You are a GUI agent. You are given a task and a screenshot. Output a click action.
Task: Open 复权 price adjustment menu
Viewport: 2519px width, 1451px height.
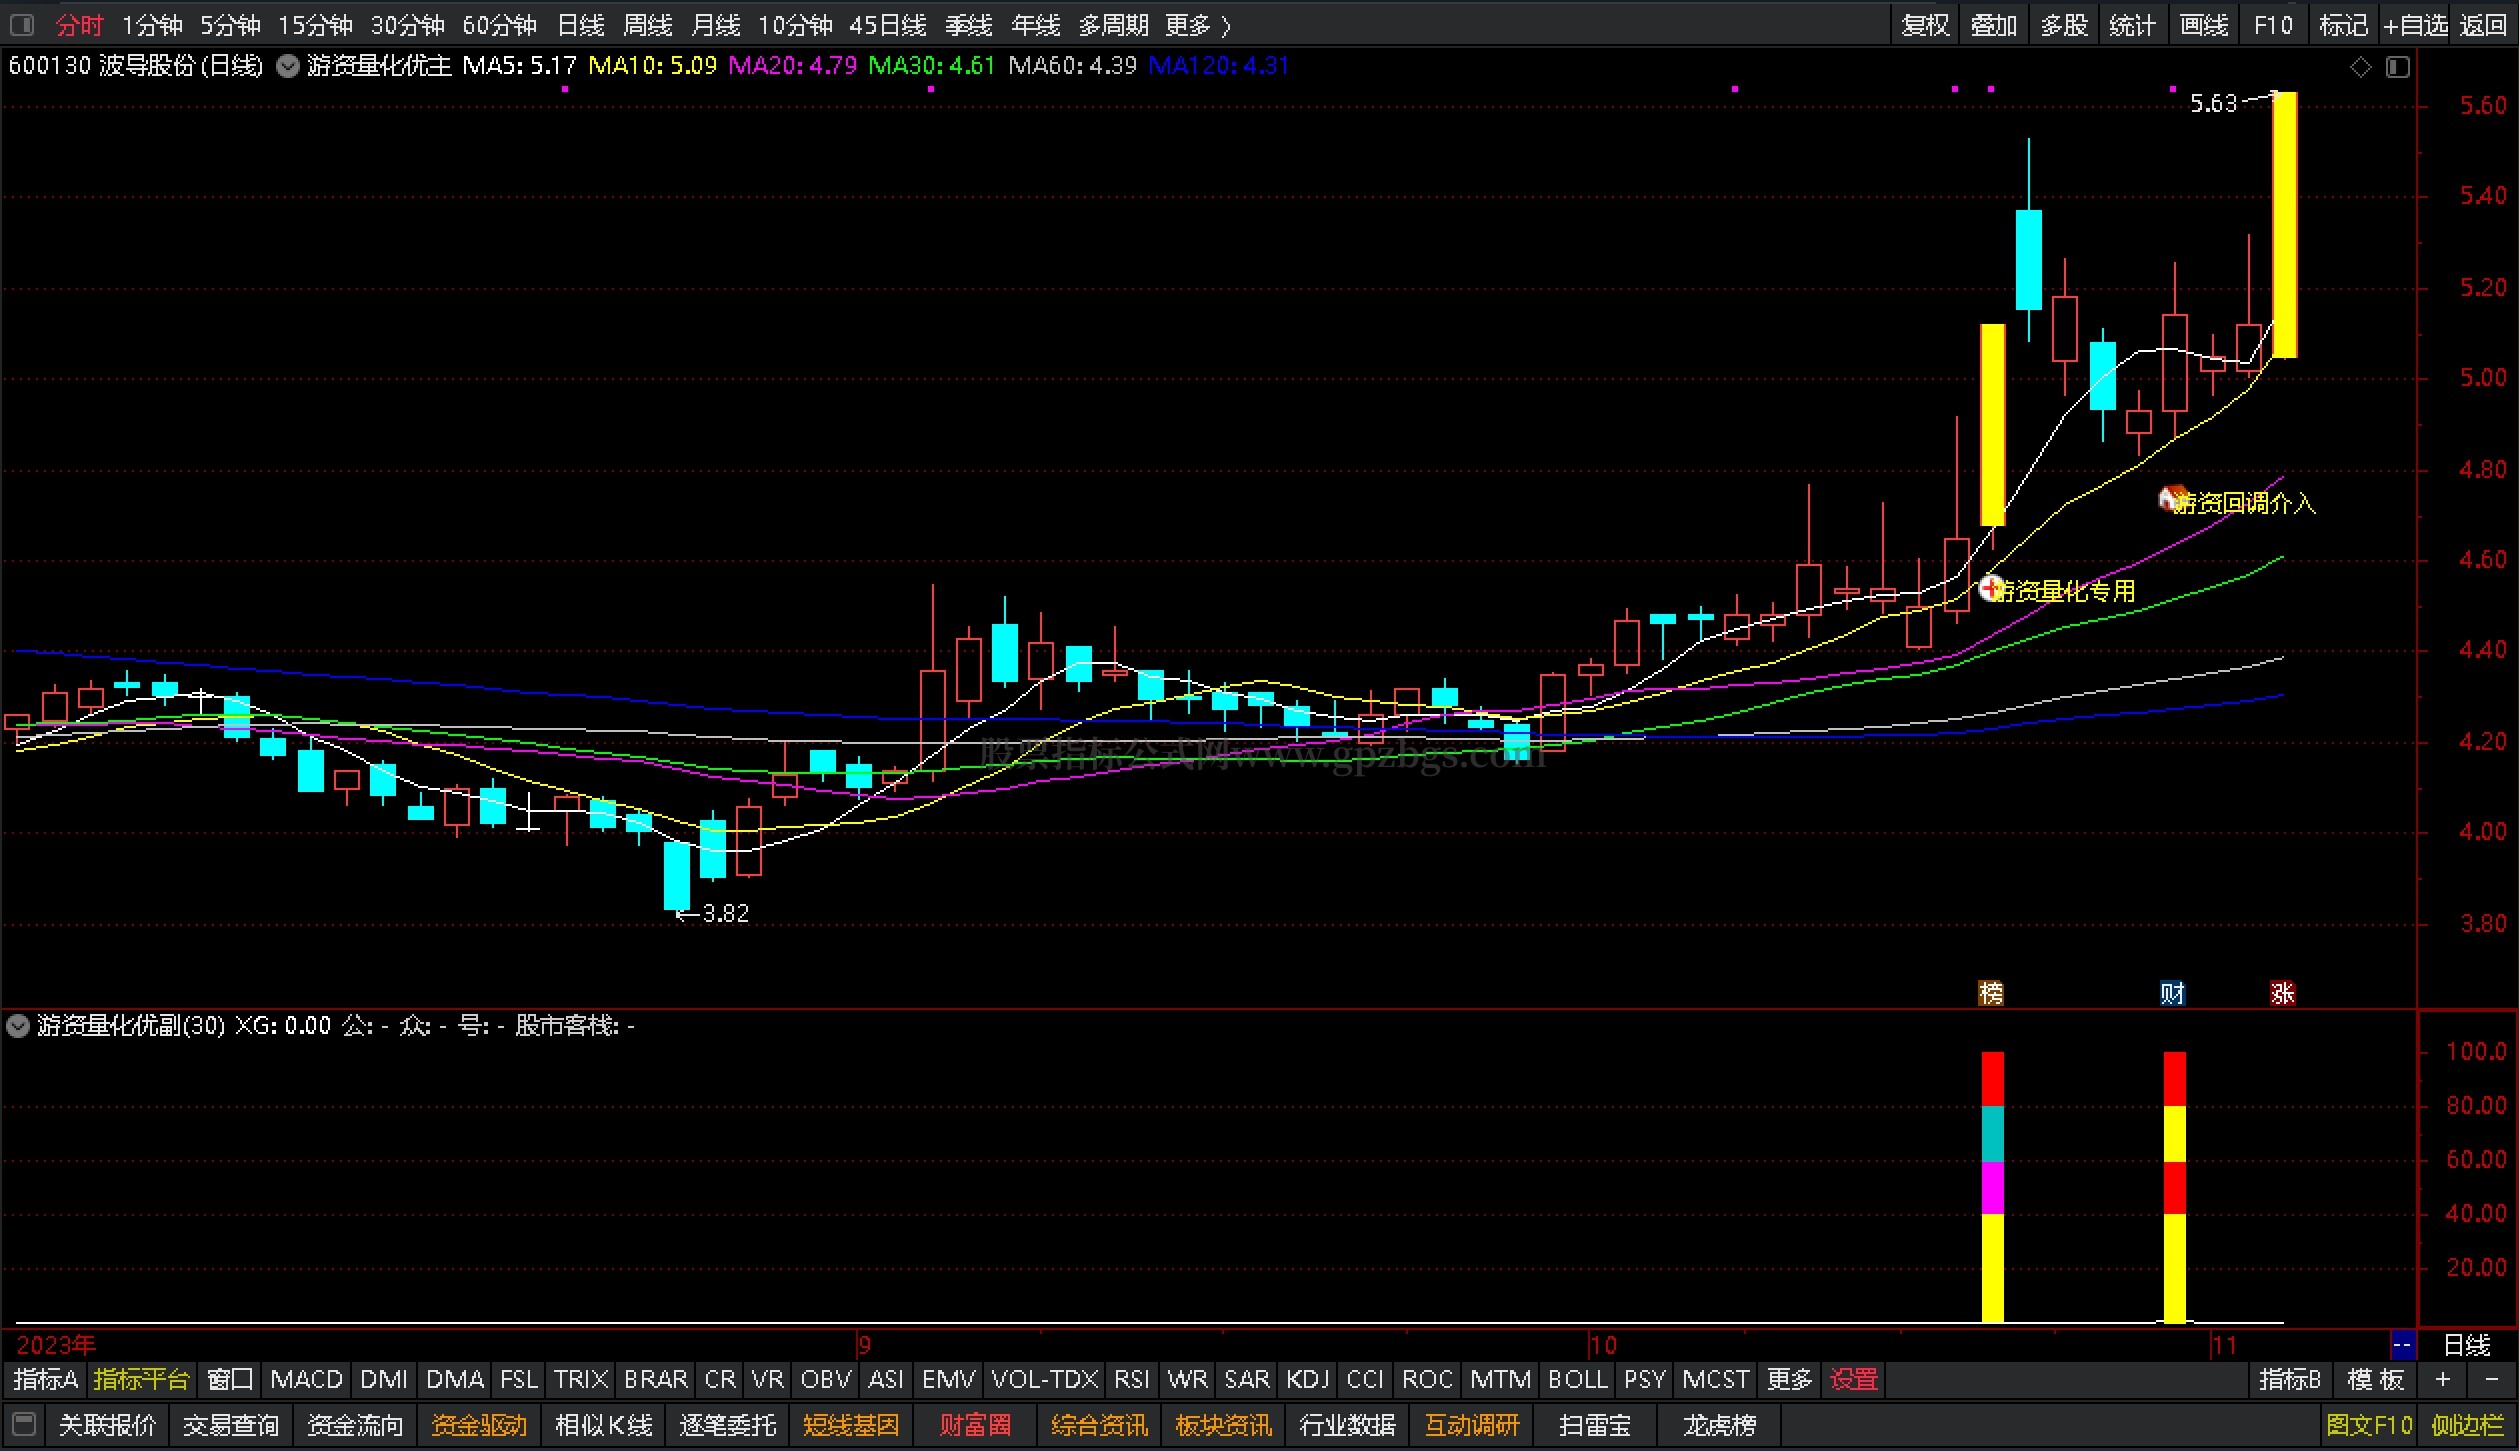pyautogui.click(x=1925, y=25)
